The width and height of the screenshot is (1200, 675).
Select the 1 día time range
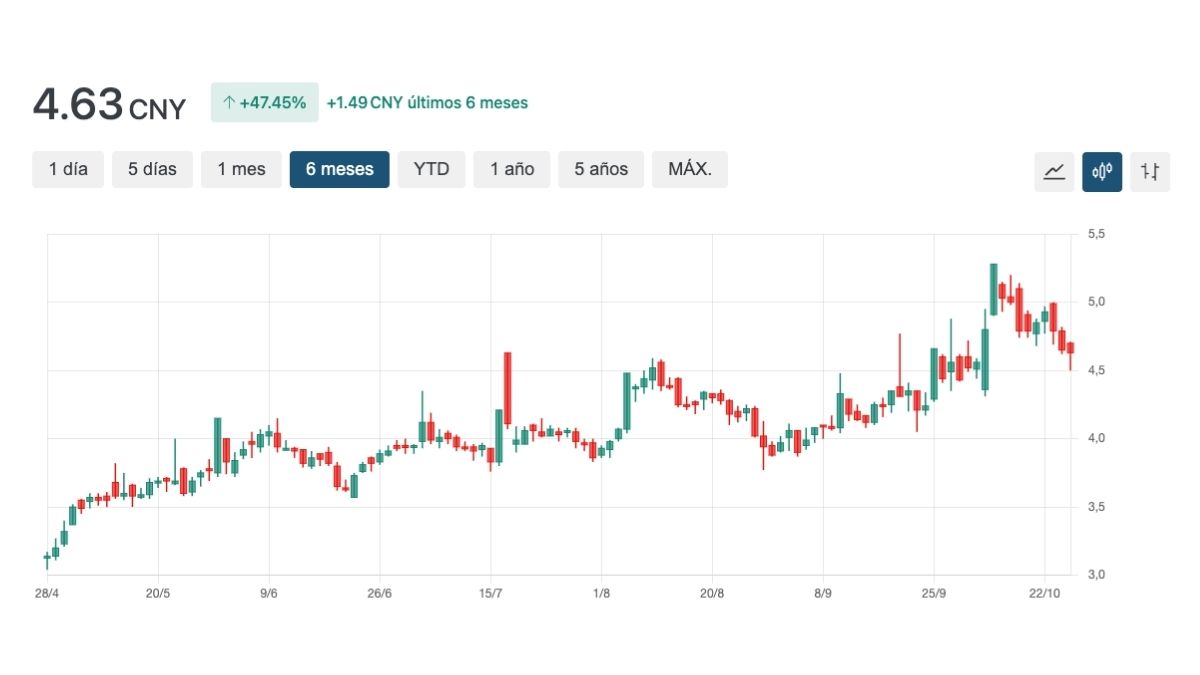tap(68, 169)
